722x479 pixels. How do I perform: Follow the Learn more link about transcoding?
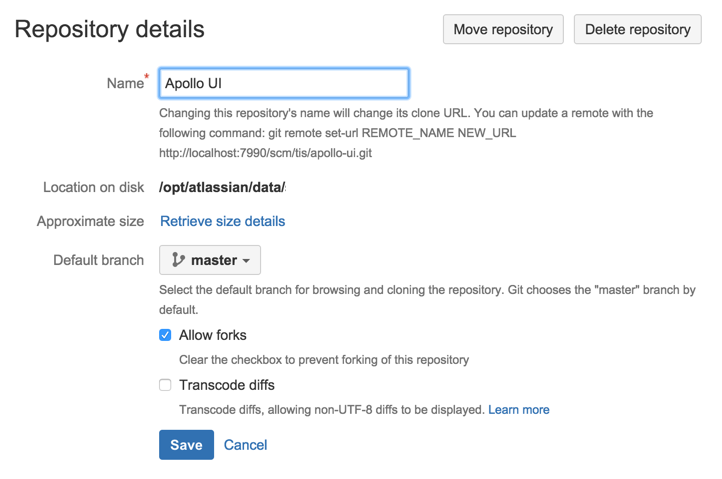point(518,409)
